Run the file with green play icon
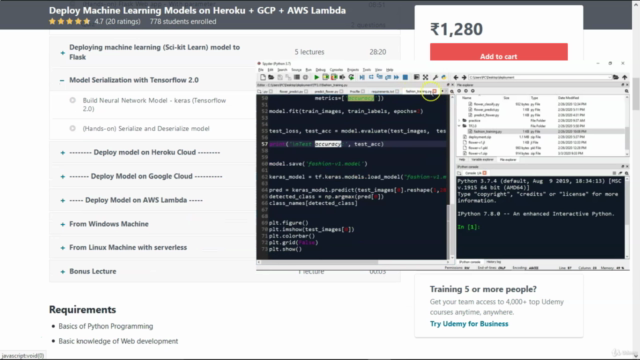640x360 pixels. [316, 77]
